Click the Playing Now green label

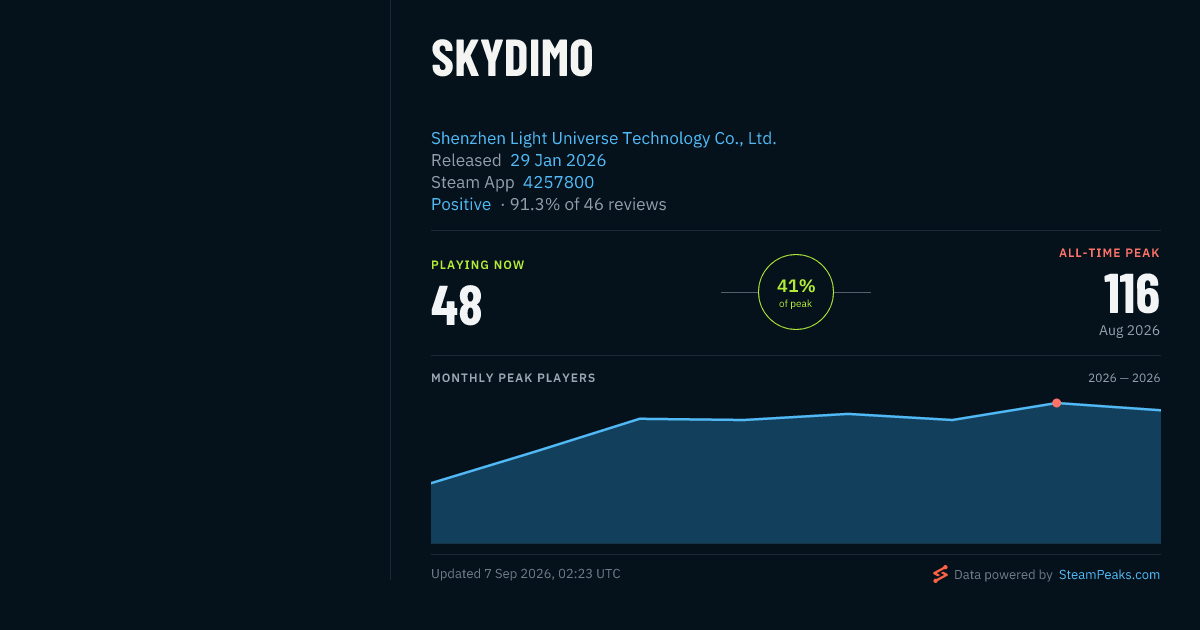(x=478, y=265)
